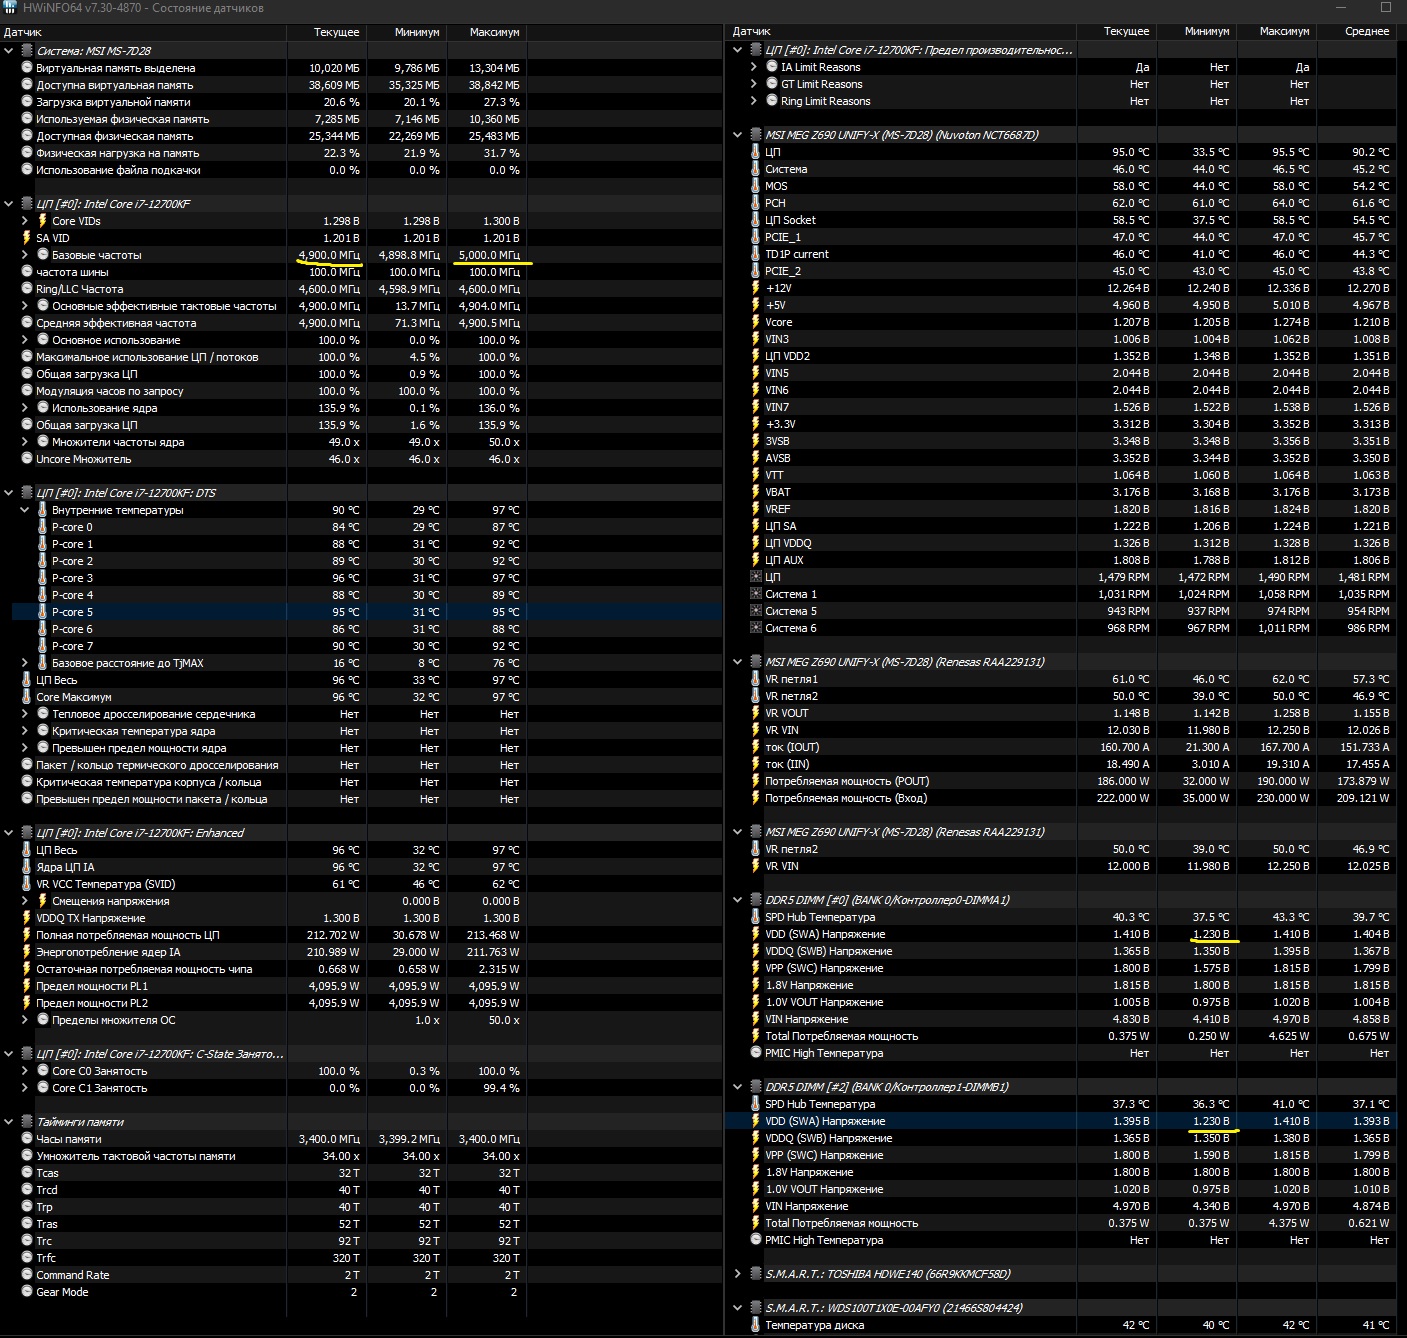
Task: Click the thermometer icon beside VR петля1
Action: 755,679
